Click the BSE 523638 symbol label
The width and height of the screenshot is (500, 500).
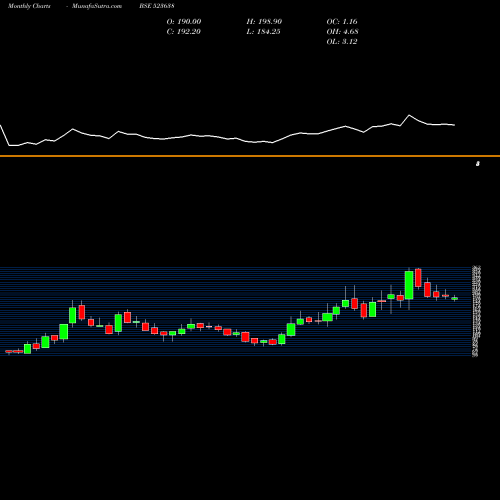157,6
